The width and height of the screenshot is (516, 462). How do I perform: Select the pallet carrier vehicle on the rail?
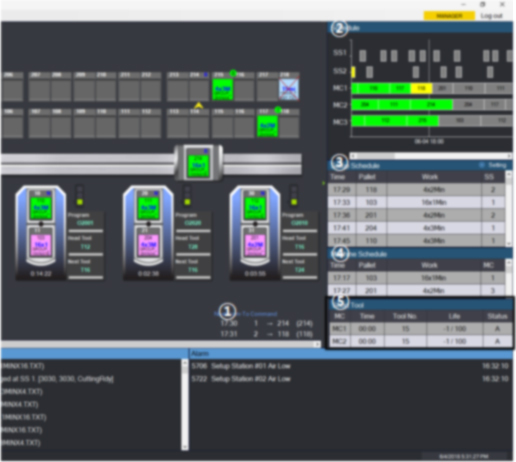coord(198,163)
